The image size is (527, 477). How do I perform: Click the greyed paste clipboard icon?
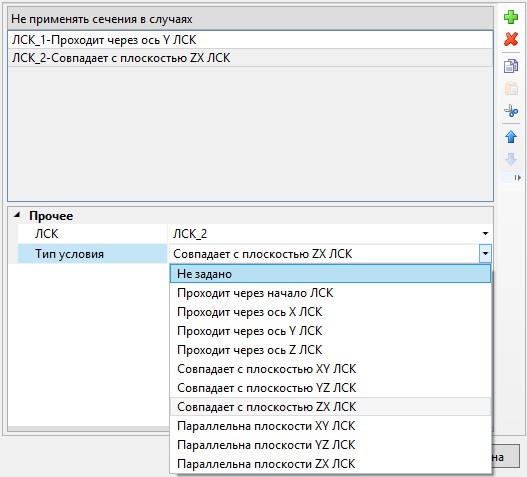[x=511, y=88]
